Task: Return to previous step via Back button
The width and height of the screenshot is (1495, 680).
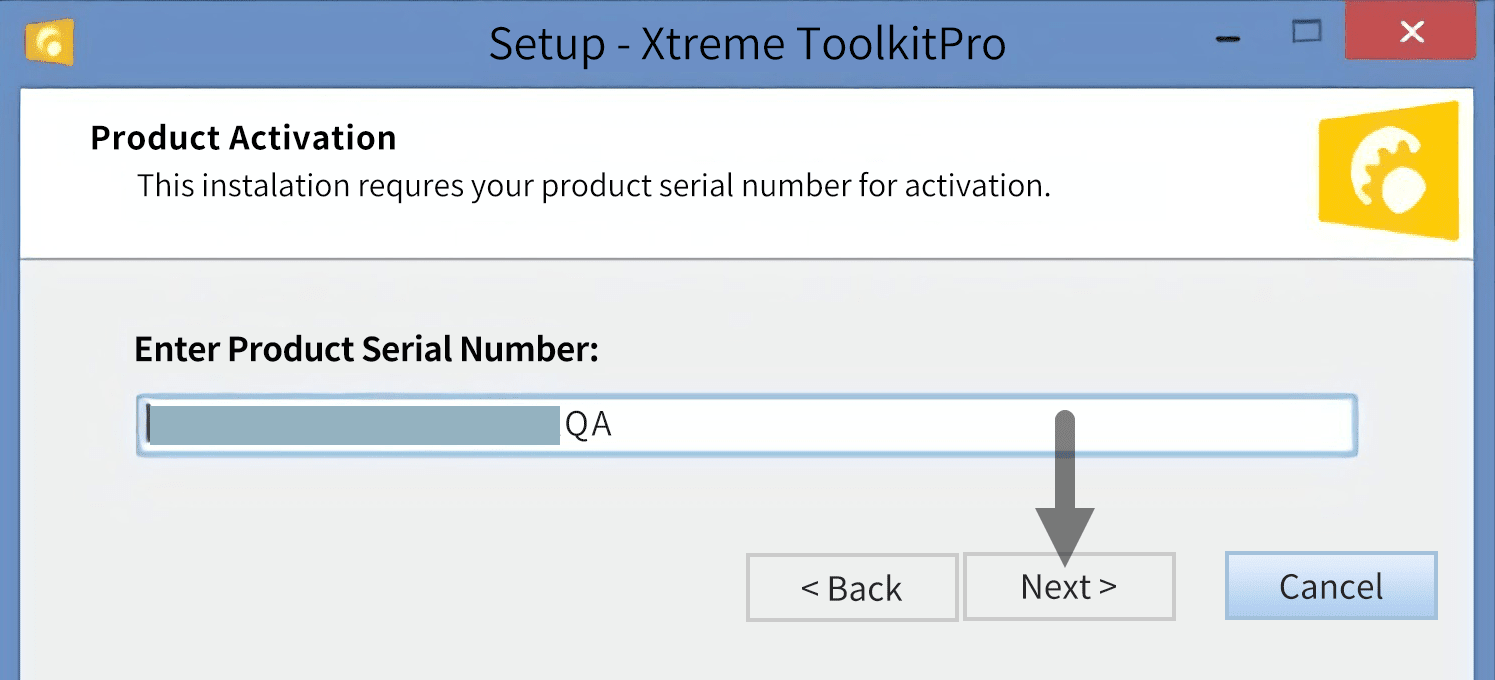Action: (x=851, y=588)
